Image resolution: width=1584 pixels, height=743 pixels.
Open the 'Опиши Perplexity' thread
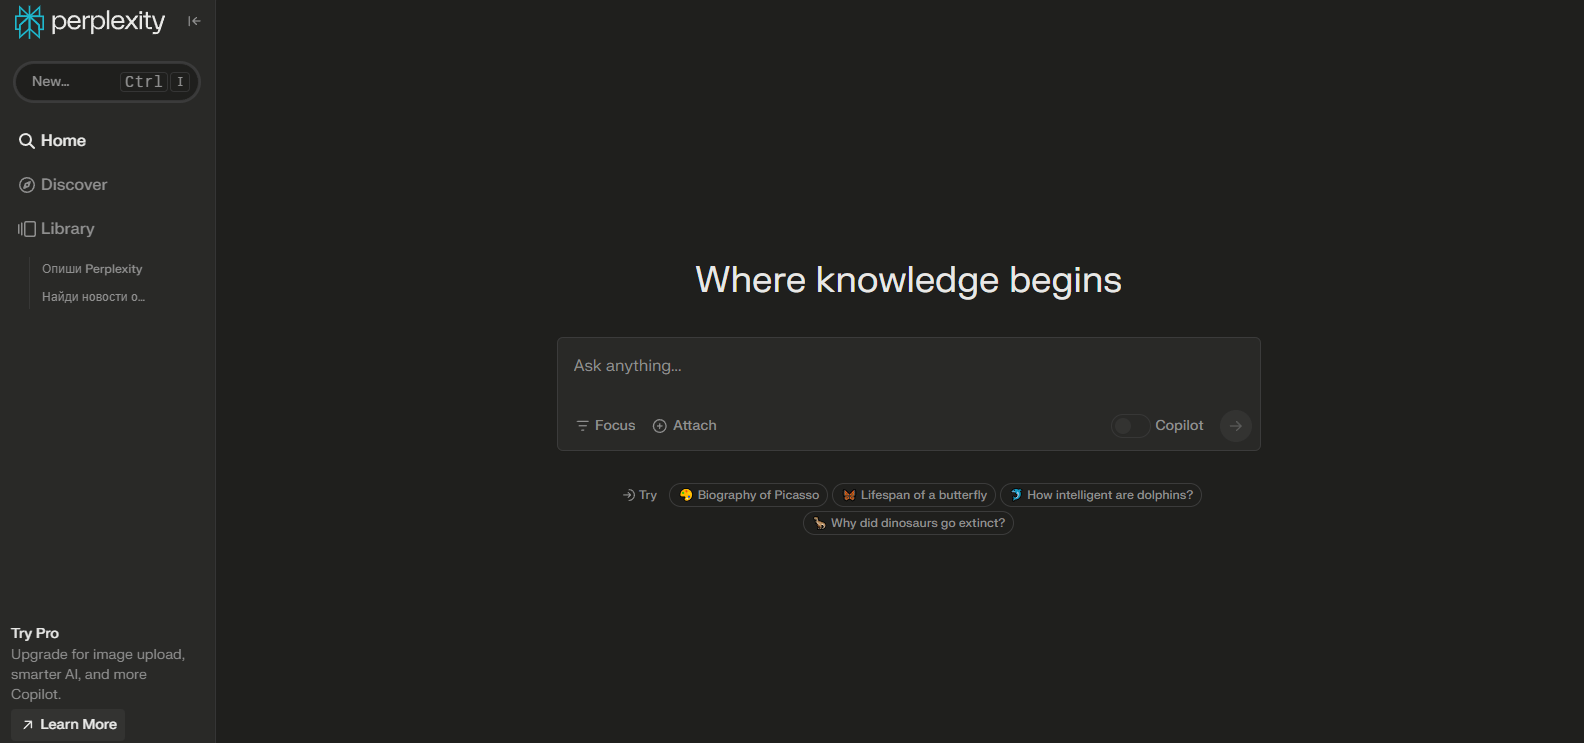92,269
